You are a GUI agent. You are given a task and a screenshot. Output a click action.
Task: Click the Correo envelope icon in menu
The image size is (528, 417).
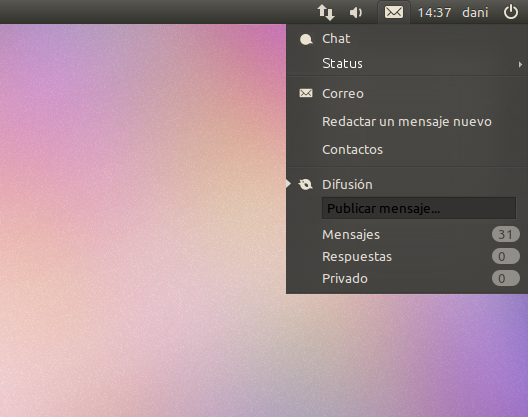[306, 93]
